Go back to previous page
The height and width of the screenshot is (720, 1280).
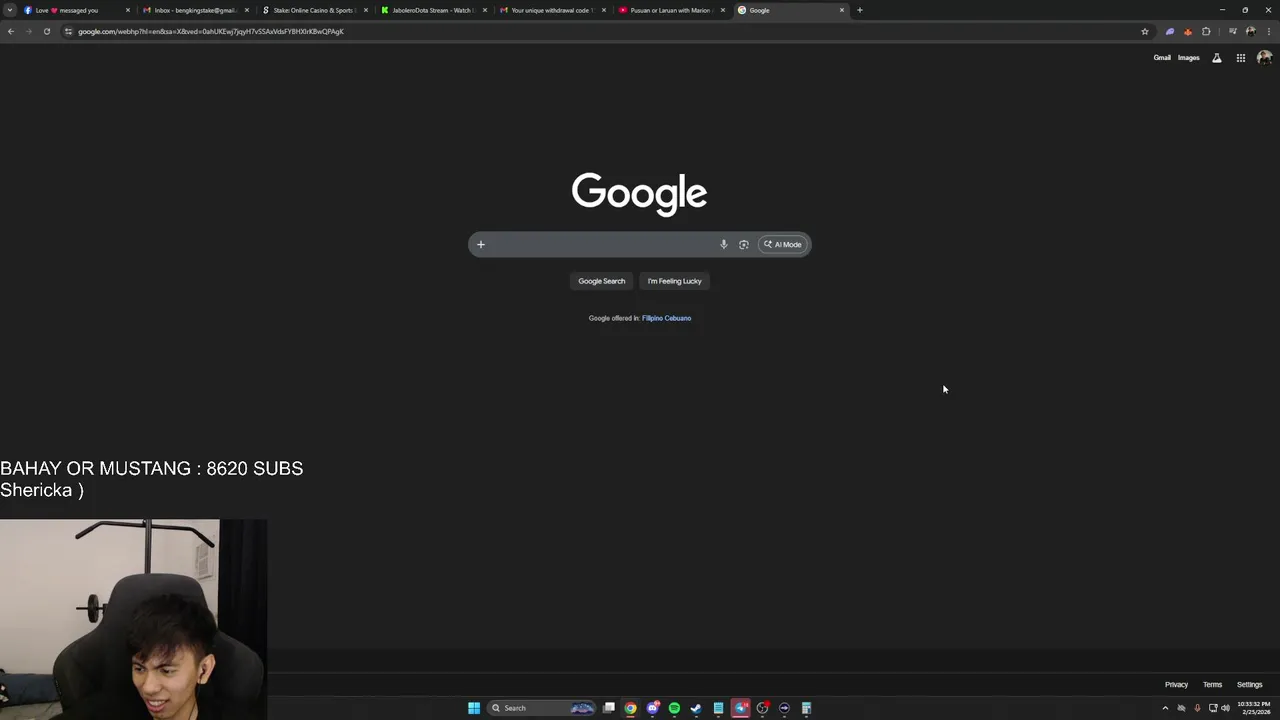11,31
